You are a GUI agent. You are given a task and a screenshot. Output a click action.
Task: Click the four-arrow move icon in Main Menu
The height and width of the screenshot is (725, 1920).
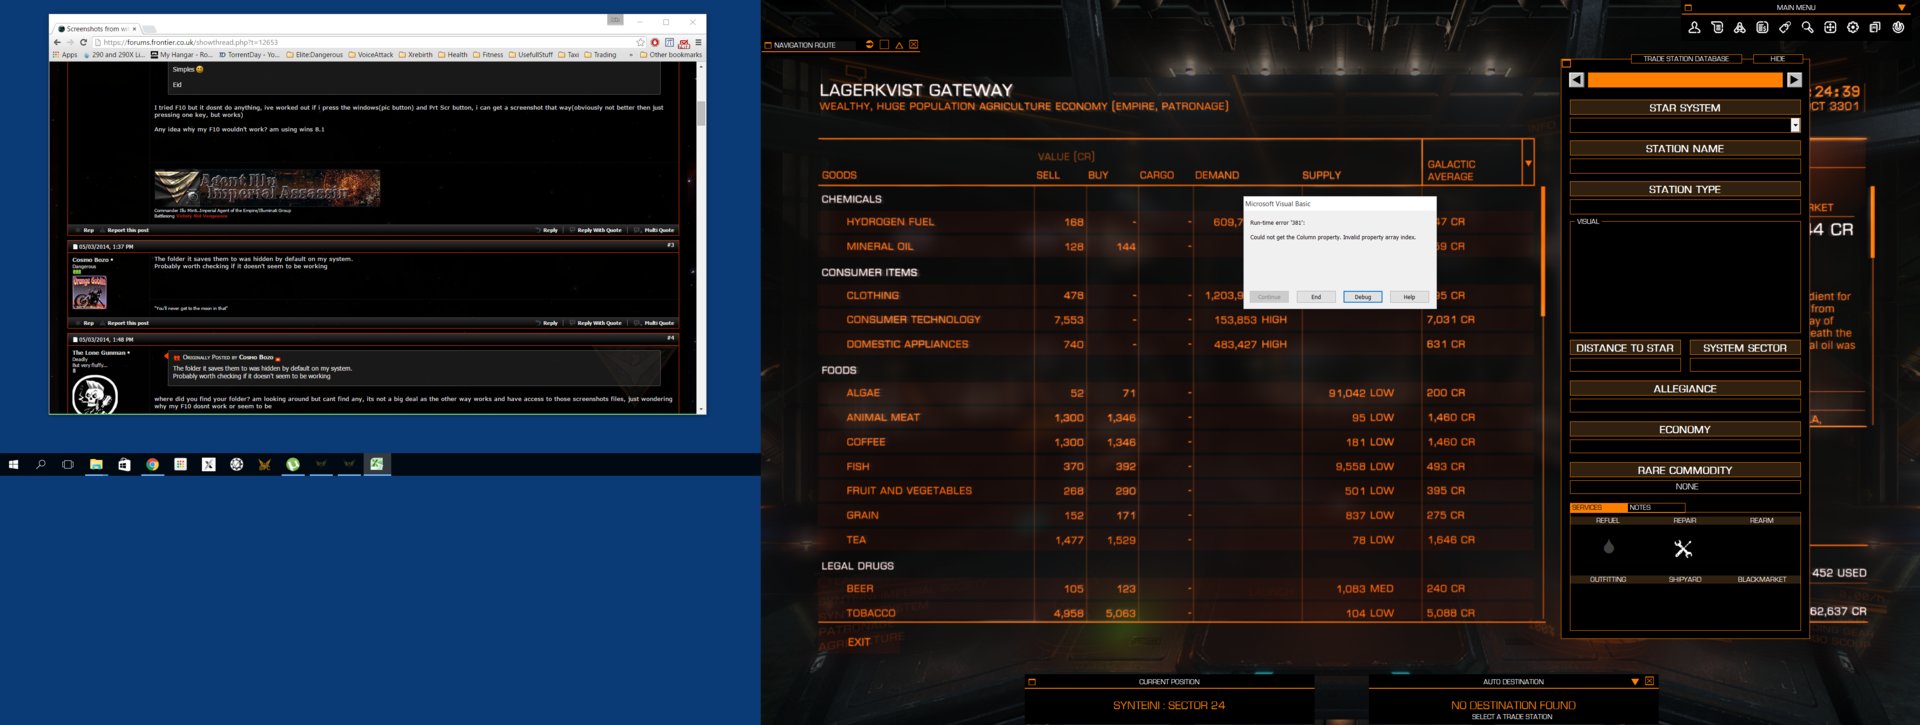pyautogui.click(x=1830, y=28)
